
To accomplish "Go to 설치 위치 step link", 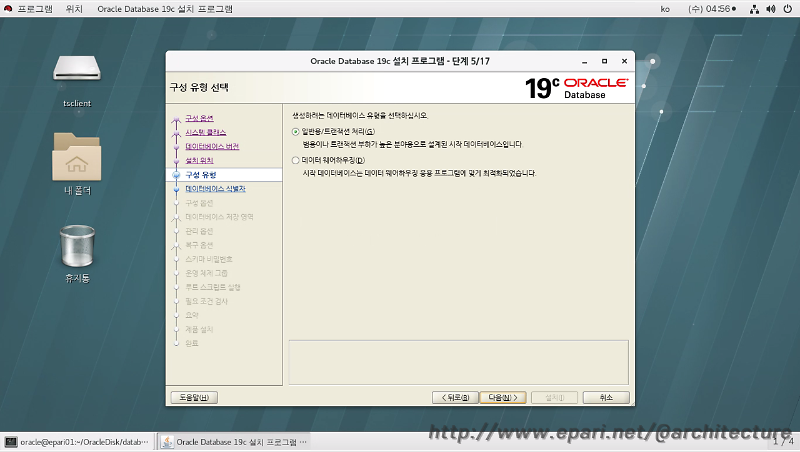I will pos(199,161).
